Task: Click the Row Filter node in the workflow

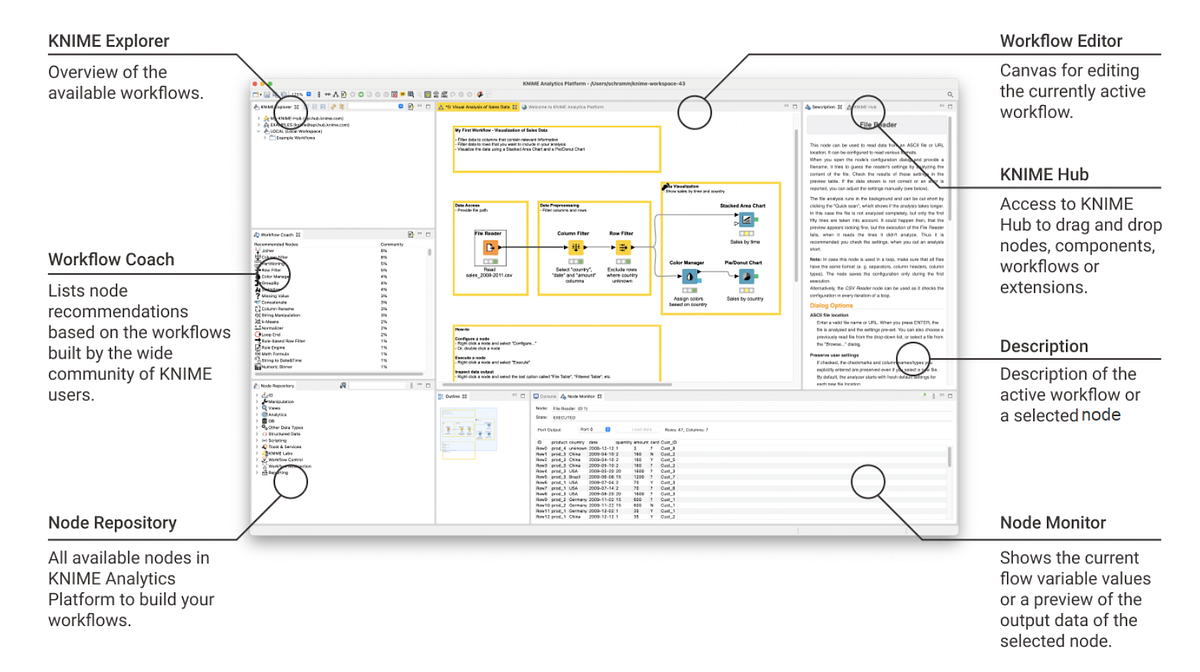Action: pyautogui.click(x=623, y=247)
